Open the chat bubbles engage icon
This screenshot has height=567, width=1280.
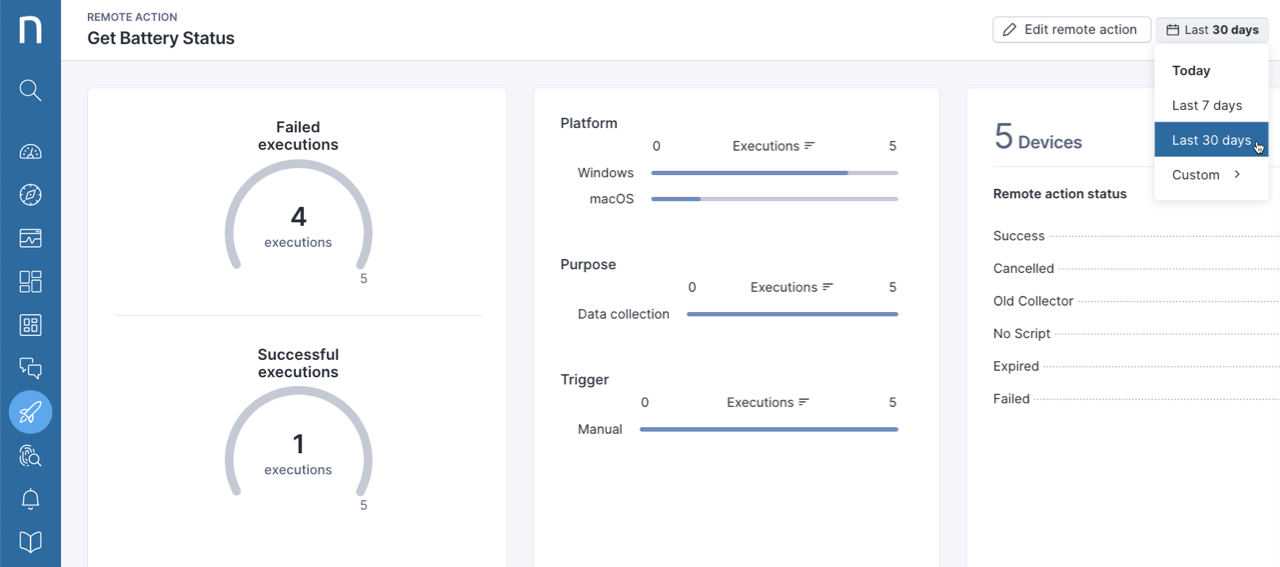pyautogui.click(x=30, y=368)
